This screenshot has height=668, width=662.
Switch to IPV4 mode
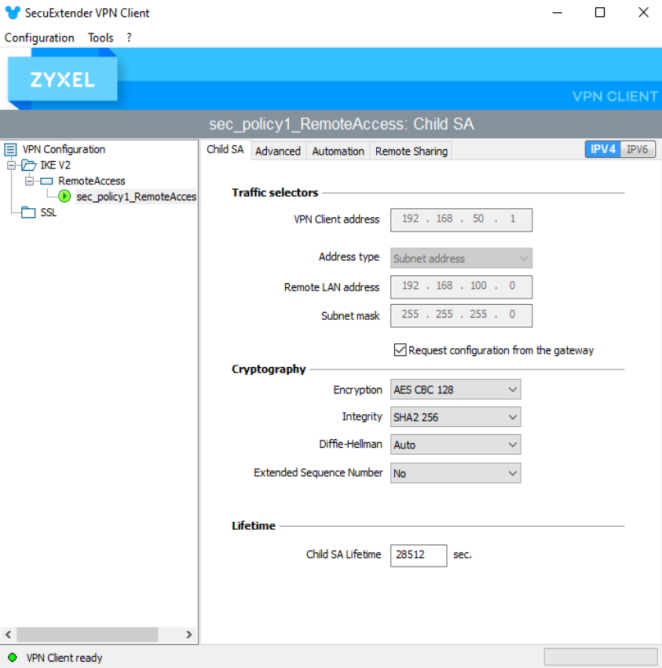click(x=603, y=150)
